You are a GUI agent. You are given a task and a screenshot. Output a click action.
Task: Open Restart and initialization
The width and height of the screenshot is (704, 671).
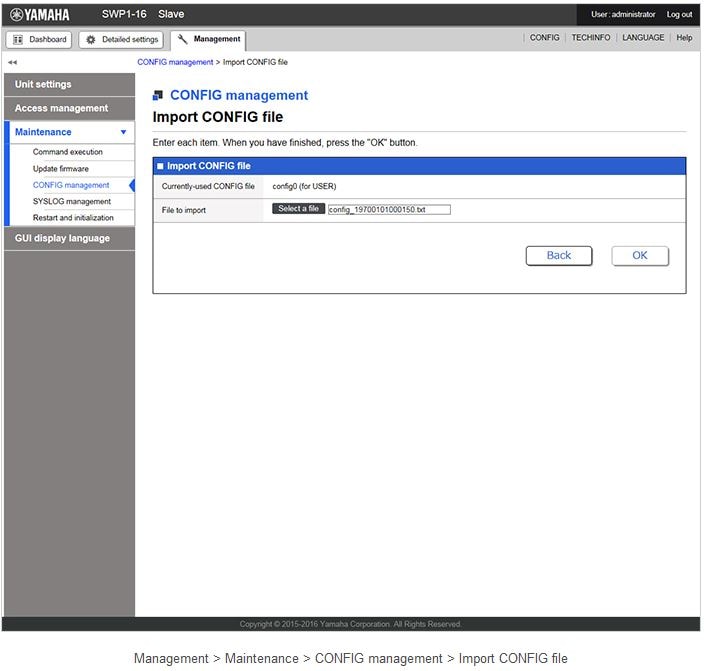(73, 218)
